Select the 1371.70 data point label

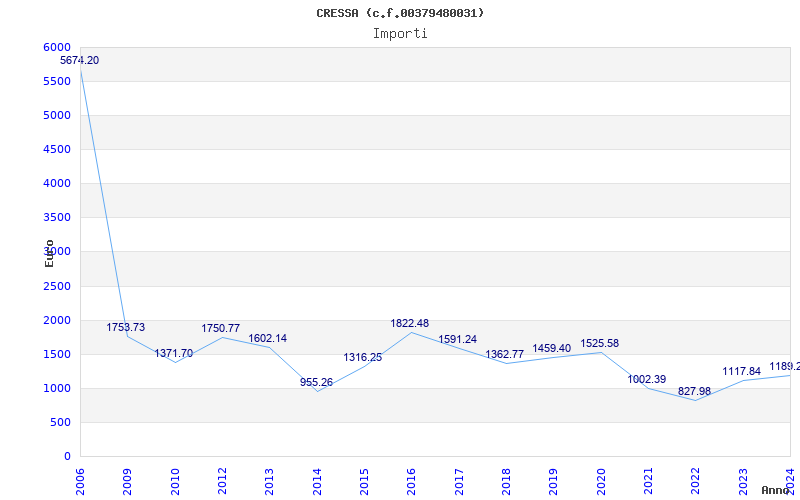pos(173,354)
